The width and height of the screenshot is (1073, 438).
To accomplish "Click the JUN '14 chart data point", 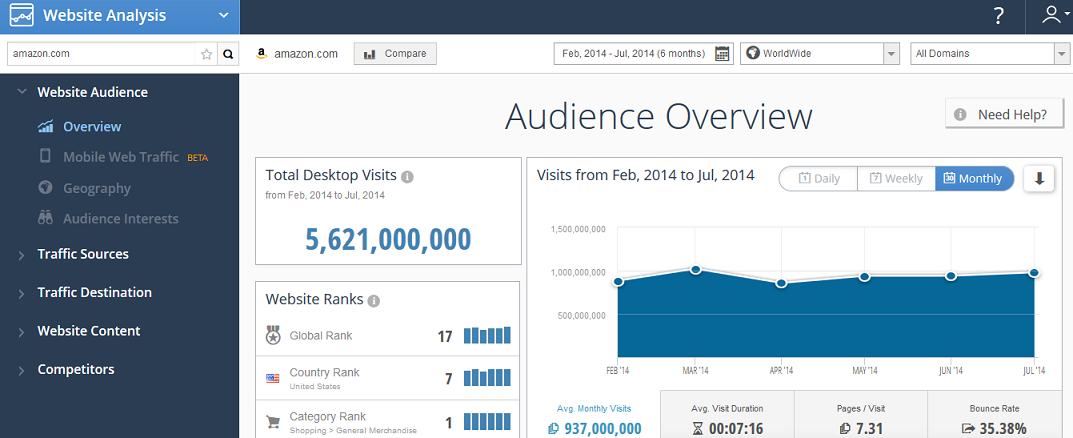I will [x=951, y=276].
